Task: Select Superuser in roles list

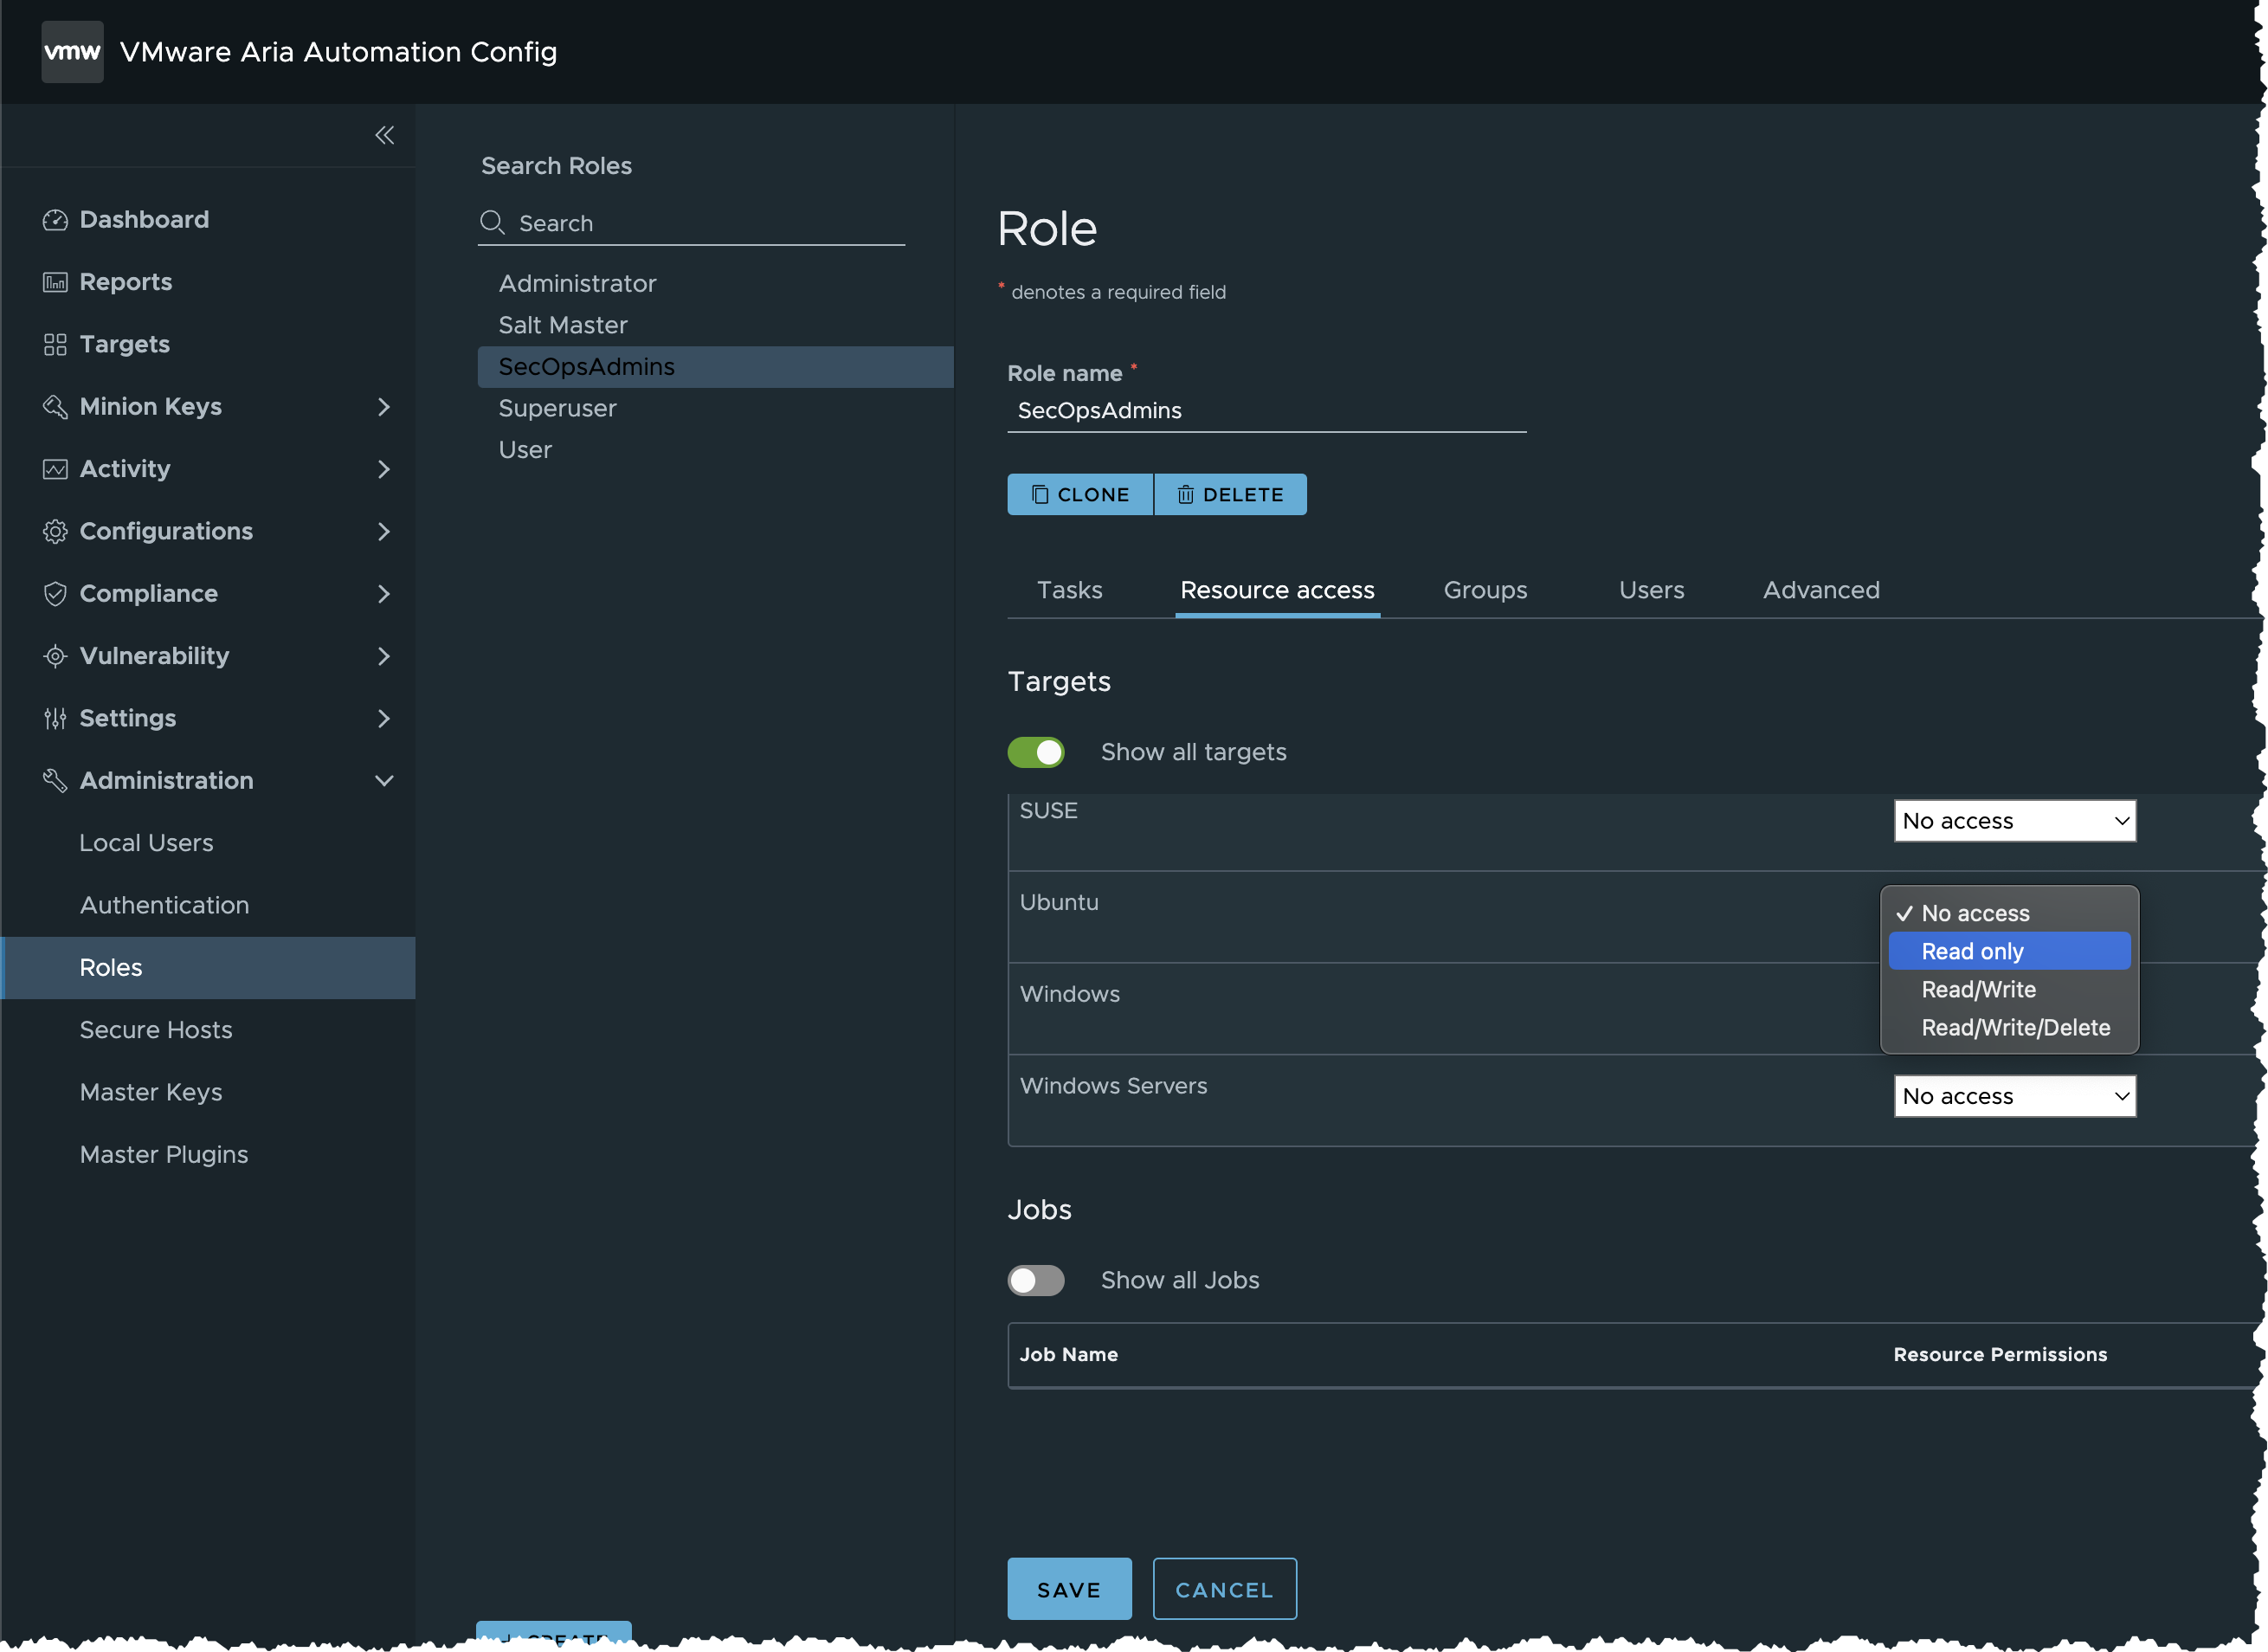Action: click(x=557, y=408)
